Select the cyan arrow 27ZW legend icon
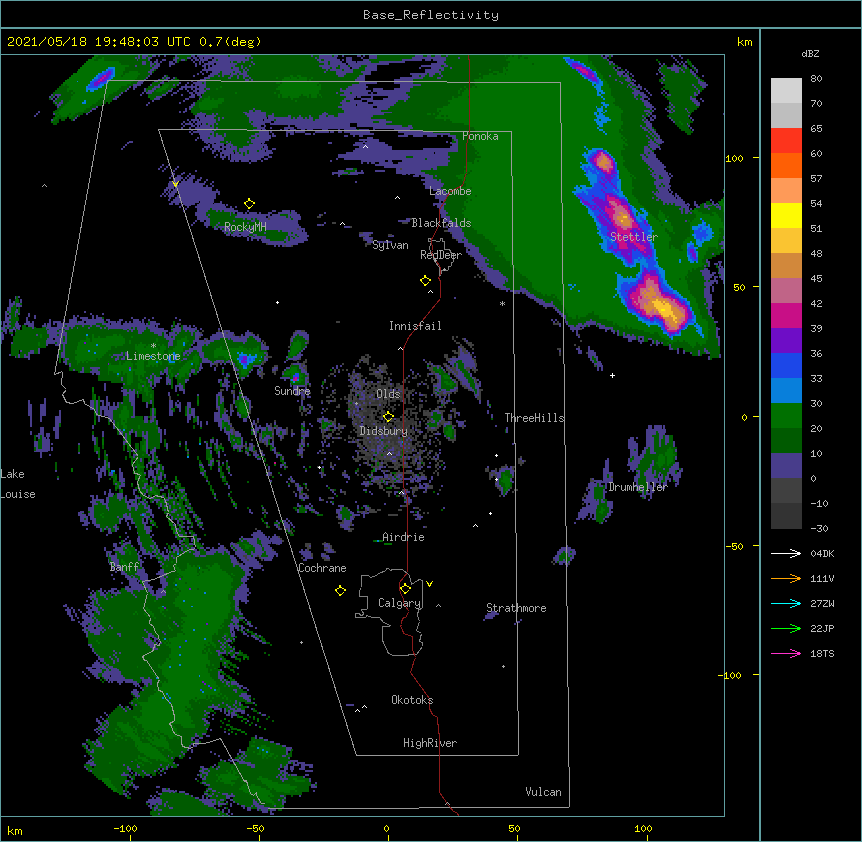Image resolution: width=862 pixels, height=842 pixels. [x=786, y=603]
